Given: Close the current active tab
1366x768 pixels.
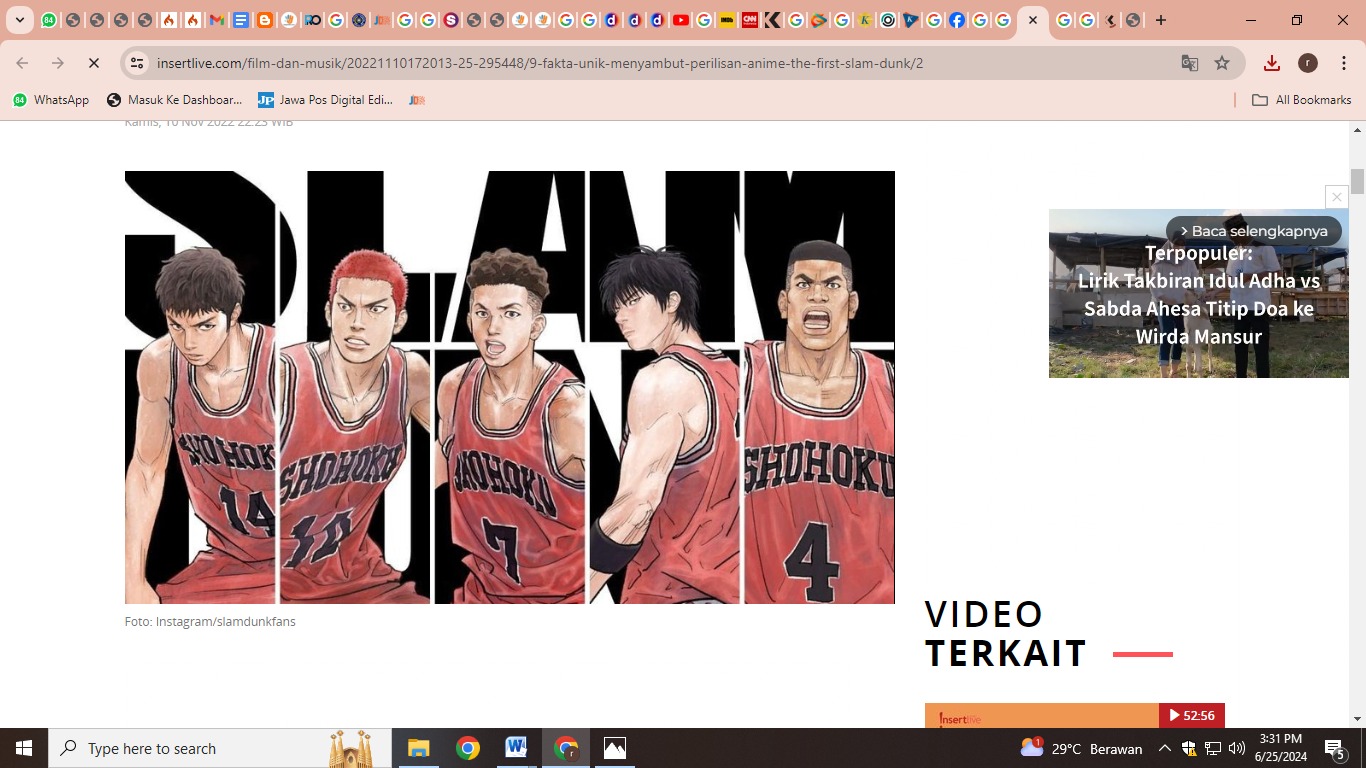Looking at the screenshot, I should (x=1032, y=20).
